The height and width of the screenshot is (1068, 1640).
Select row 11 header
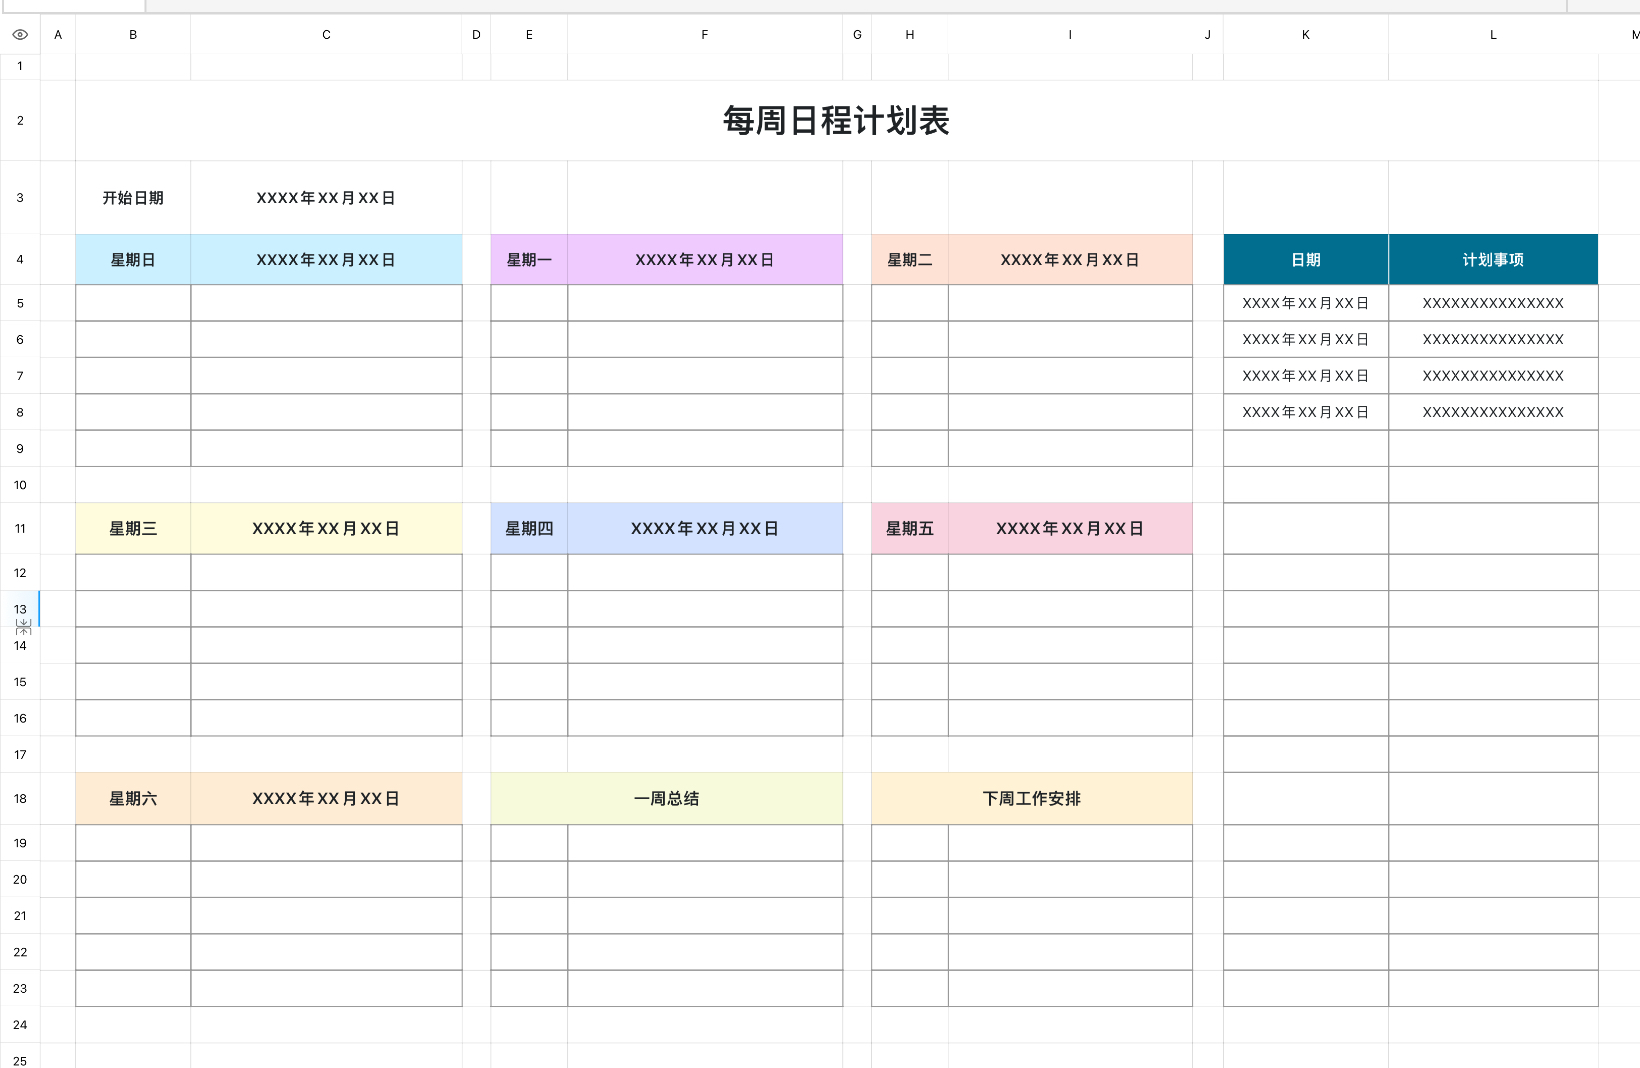tap(20, 529)
